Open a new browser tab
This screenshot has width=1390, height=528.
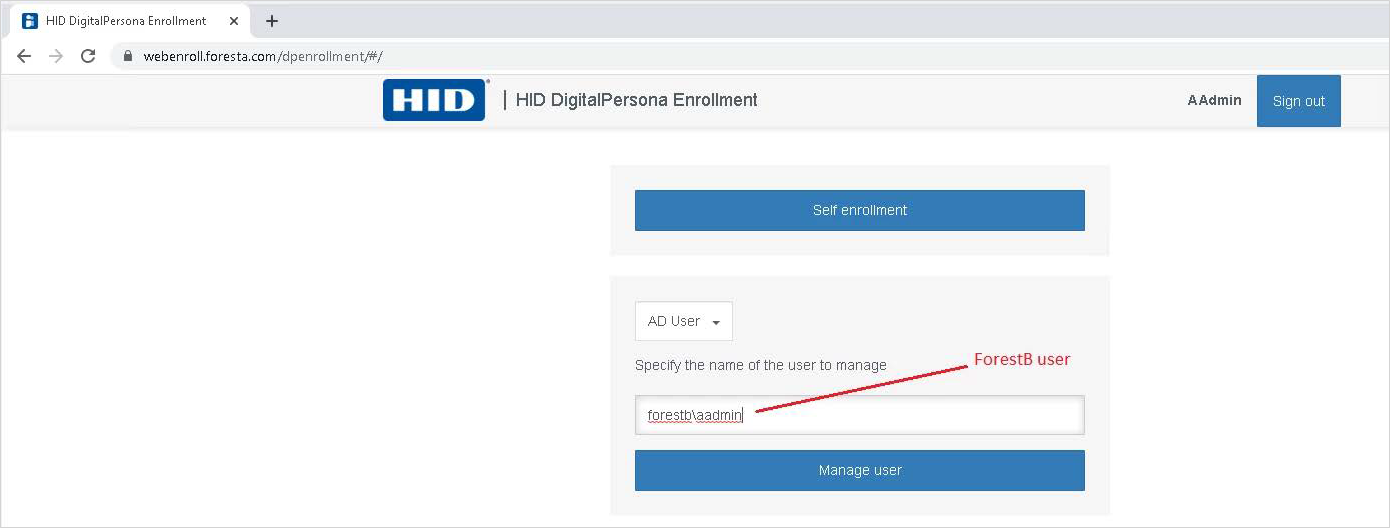tap(272, 21)
